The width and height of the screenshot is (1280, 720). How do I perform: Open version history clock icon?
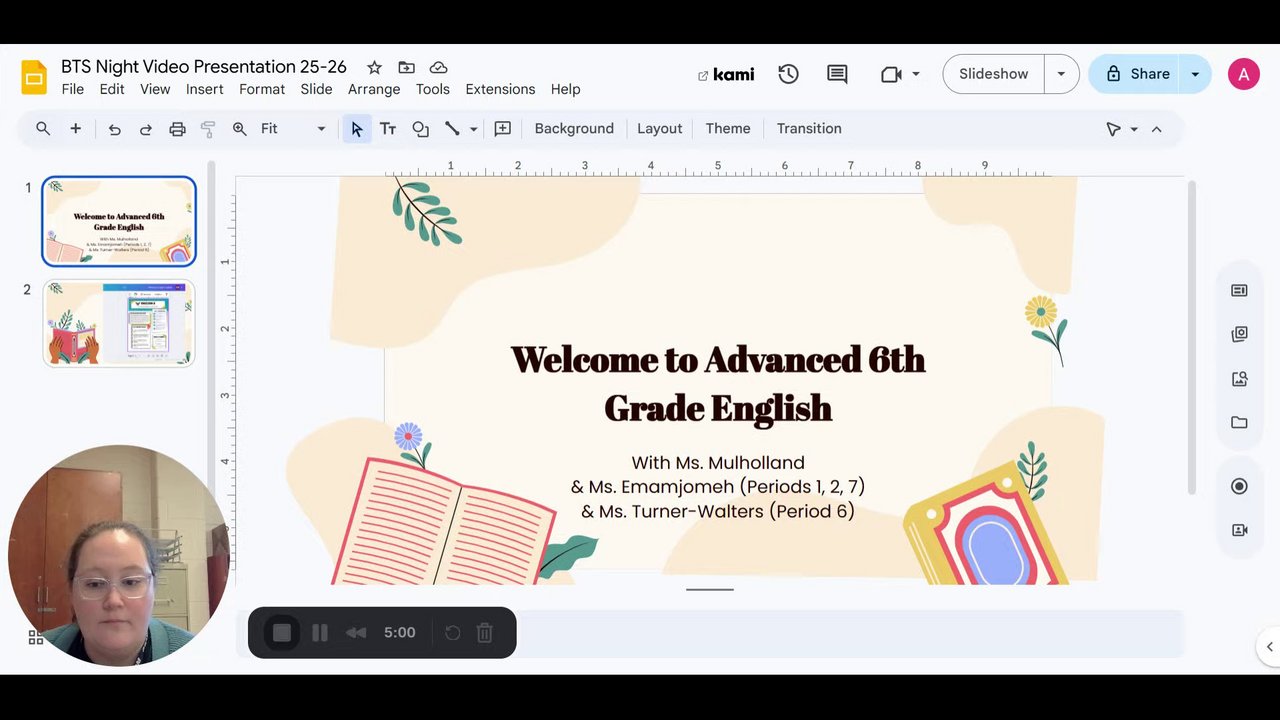click(788, 74)
